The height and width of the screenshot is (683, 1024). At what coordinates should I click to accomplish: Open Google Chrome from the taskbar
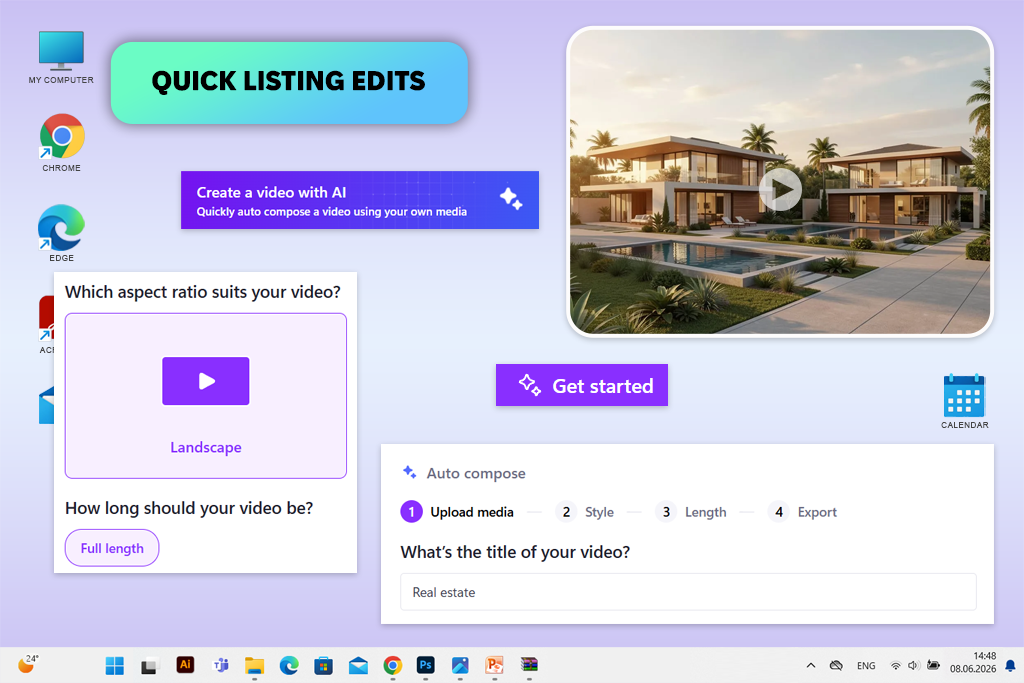392,665
